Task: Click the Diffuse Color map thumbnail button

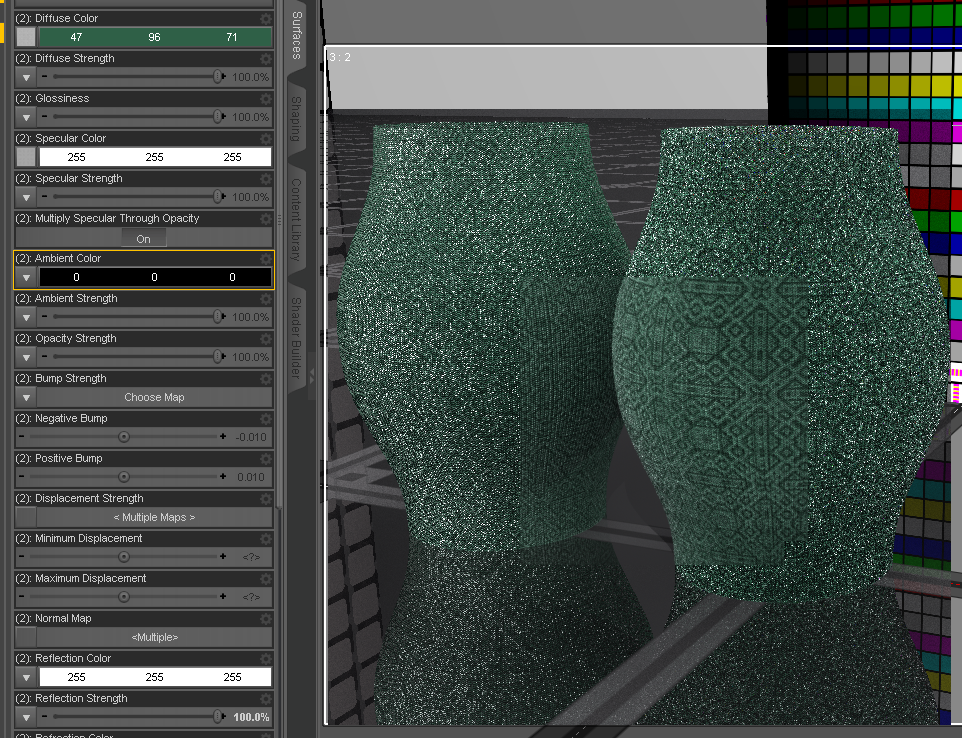Action: [26, 37]
